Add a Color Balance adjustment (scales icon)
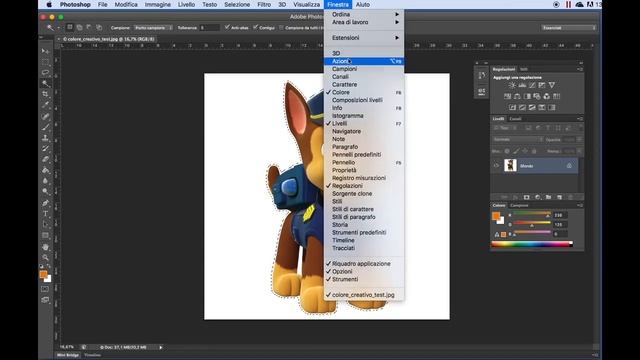This screenshot has width=640, height=360. (x=517, y=96)
